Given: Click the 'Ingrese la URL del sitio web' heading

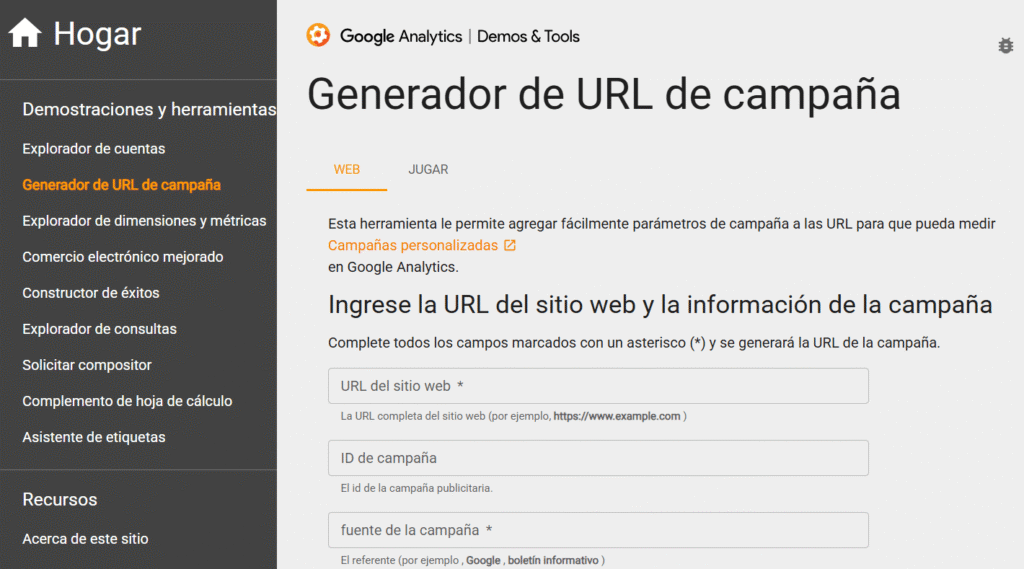Looking at the screenshot, I should 660,304.
